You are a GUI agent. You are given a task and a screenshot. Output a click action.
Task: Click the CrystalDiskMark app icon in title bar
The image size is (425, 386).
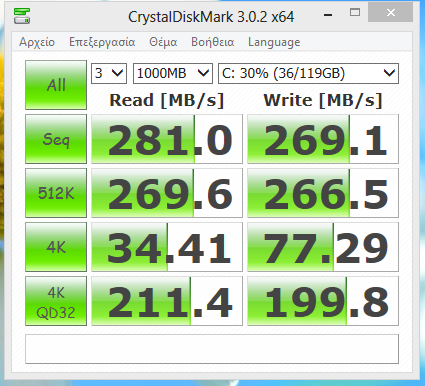[22, 16]
